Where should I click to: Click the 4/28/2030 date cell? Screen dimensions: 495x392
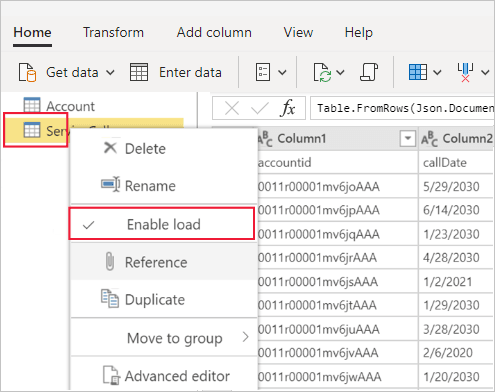[456, 258]
